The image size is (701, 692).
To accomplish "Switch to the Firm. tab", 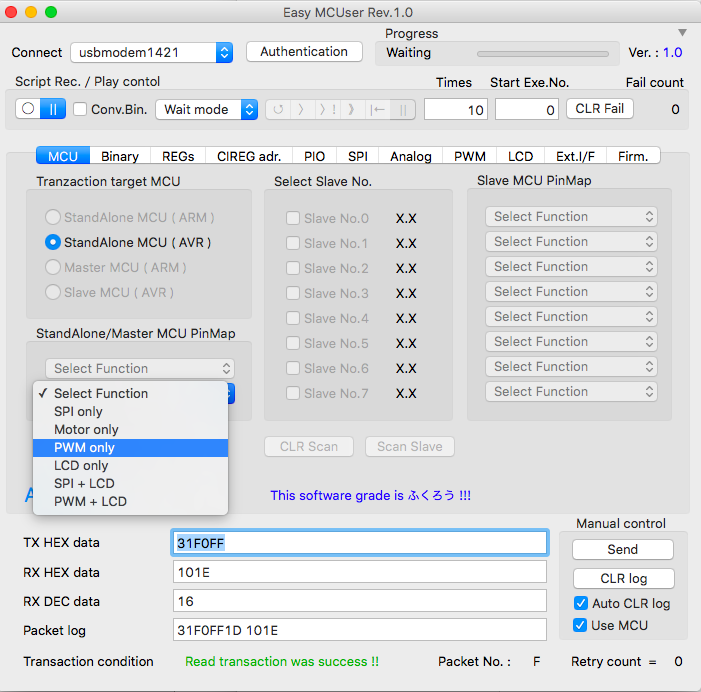I will pyautogui.click(x=633, y=156).
